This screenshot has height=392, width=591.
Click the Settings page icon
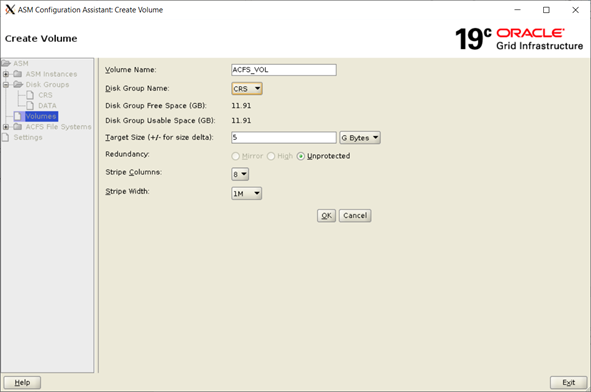click(6, 137)
